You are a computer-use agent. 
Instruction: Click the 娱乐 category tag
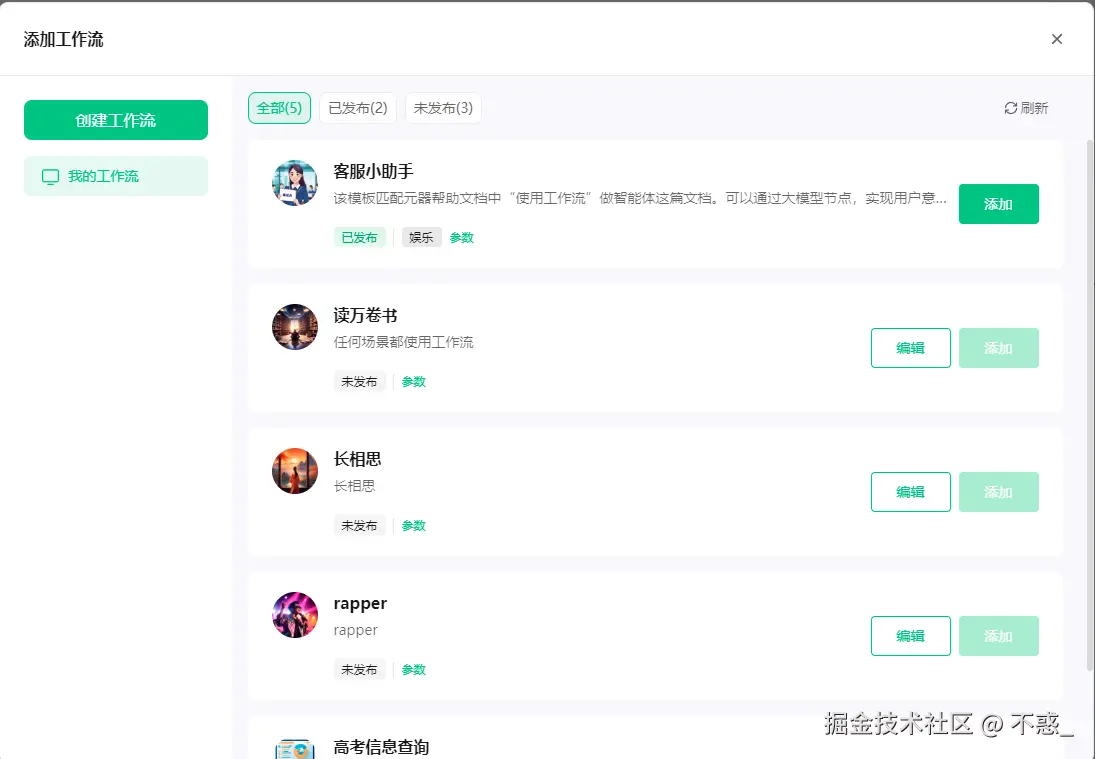pyautogui.click(x=421, y=237)
